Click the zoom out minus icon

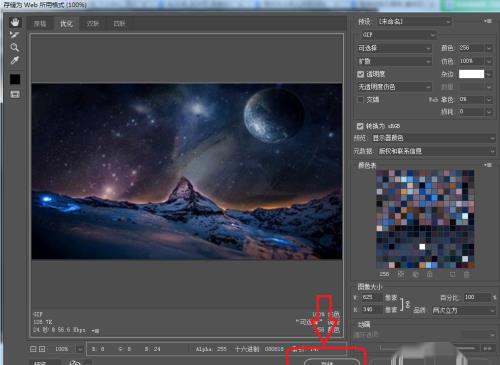pos(33,349)
